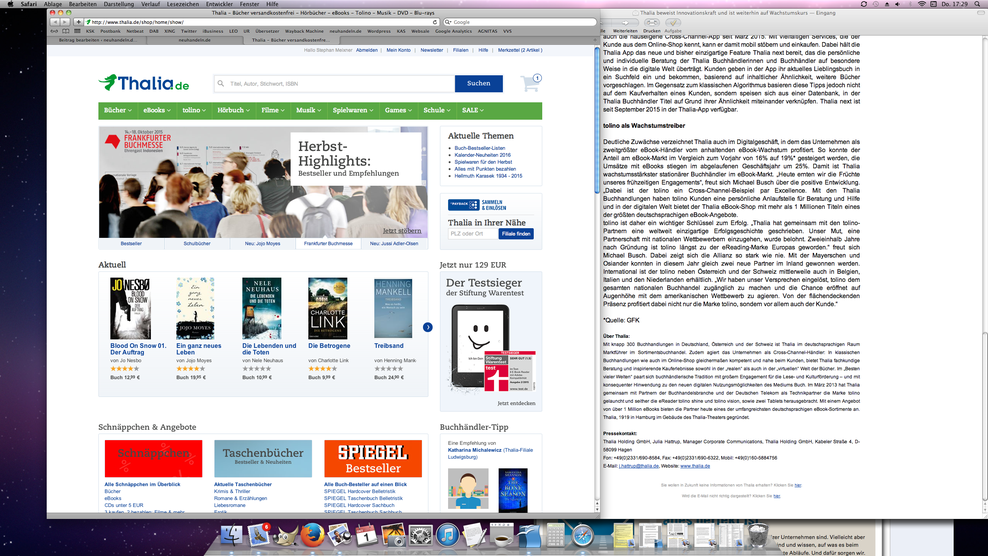
Task: Open Calendar from the dock
Action: point(366,535)
